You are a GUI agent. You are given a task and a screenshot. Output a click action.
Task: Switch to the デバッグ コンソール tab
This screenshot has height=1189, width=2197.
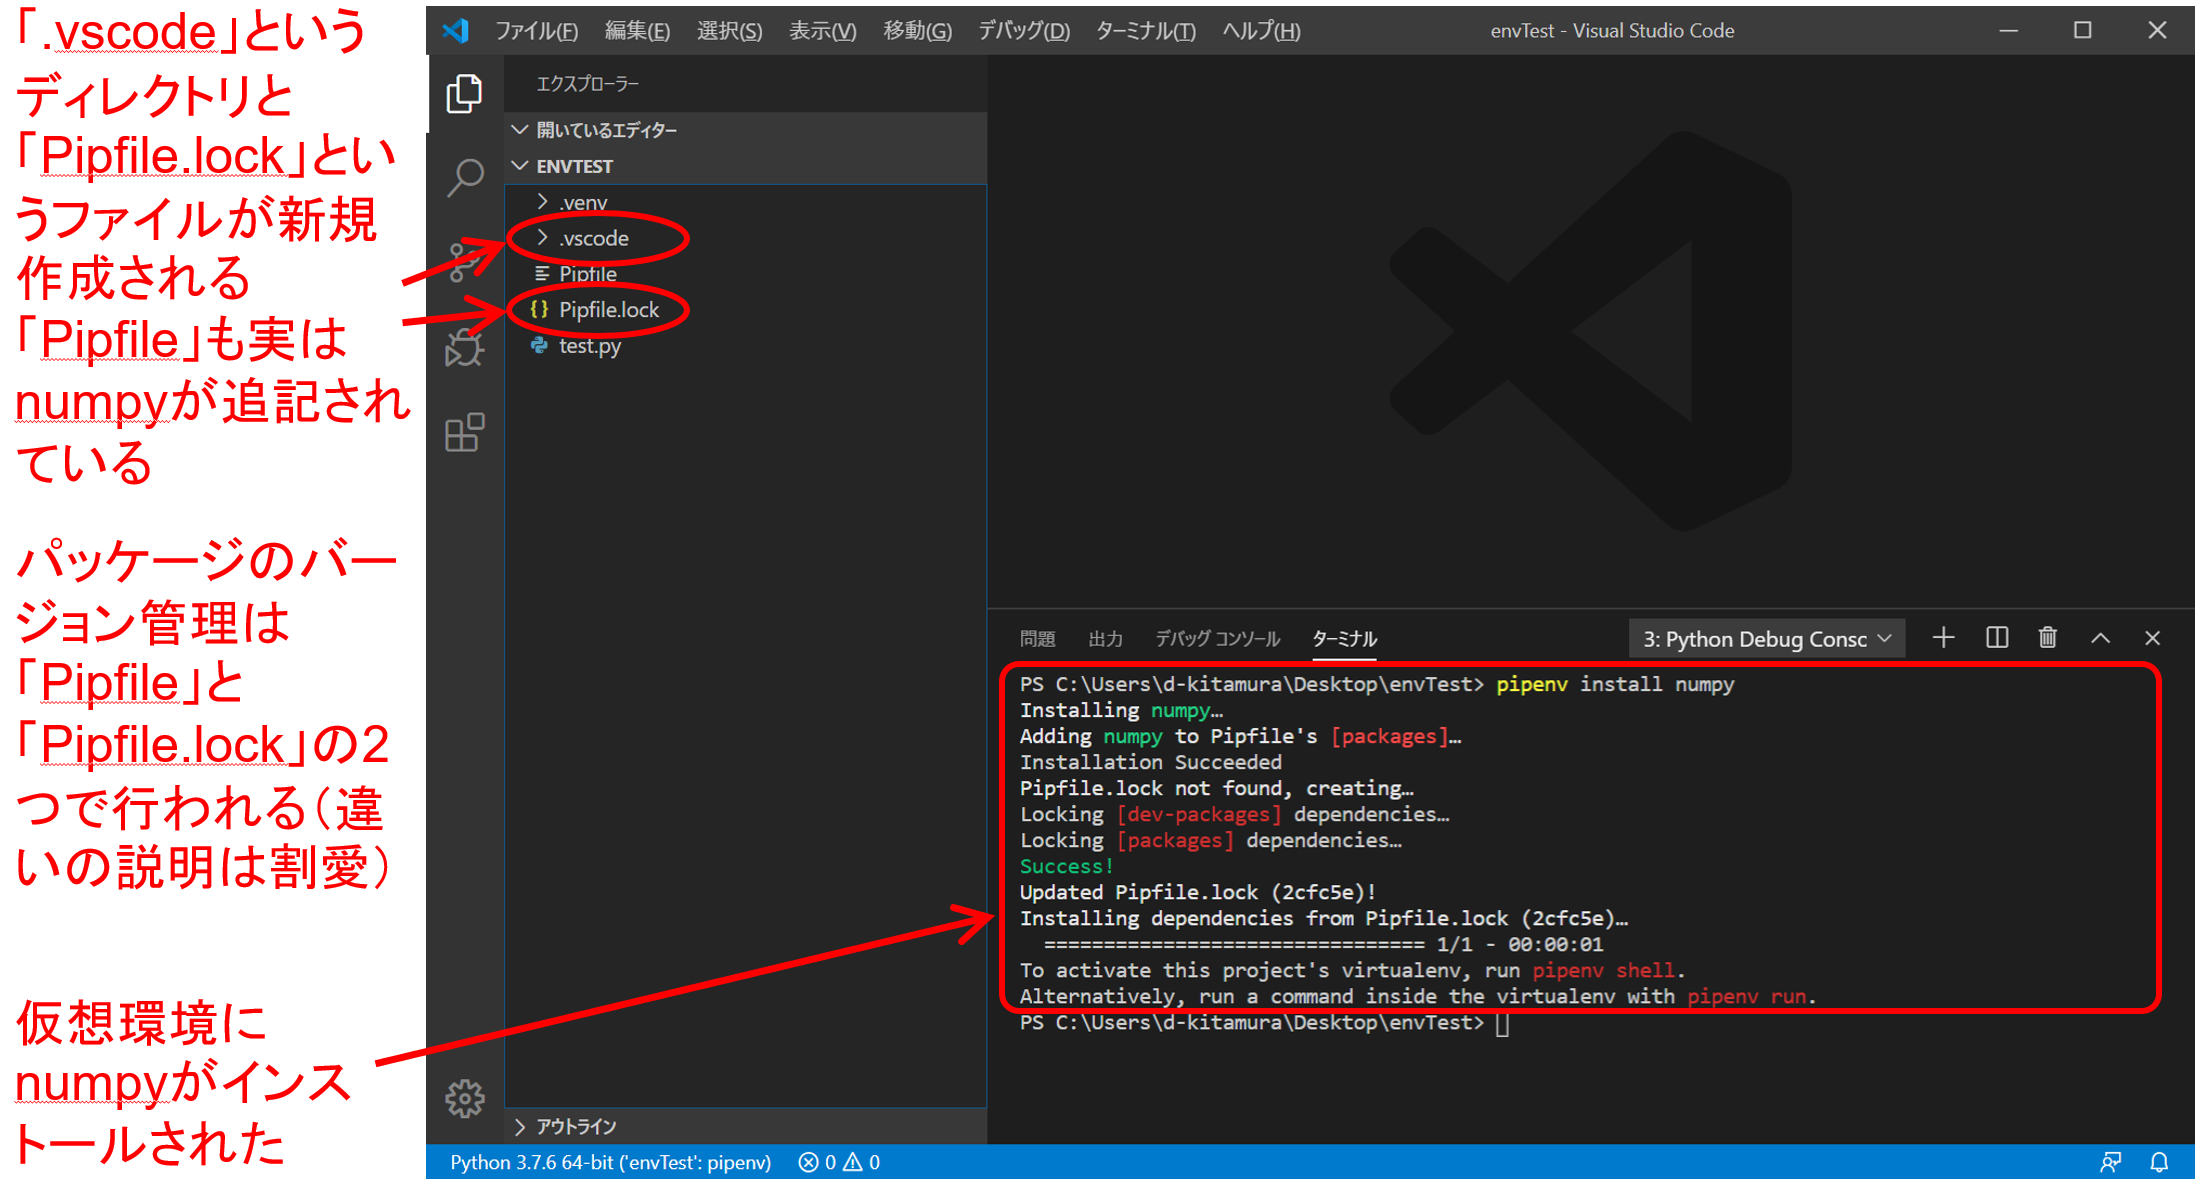[x=1217, y=639]
